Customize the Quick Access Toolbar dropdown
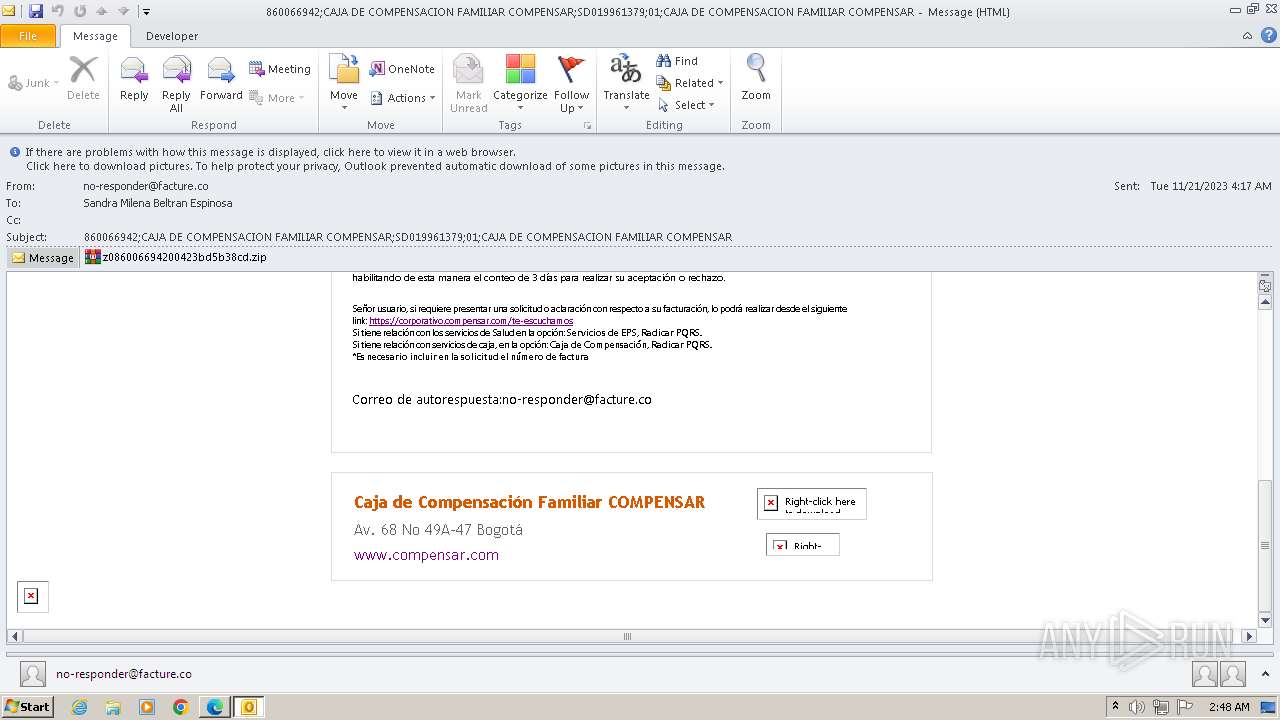The image size is (1280, 720). tap(146, 12)
